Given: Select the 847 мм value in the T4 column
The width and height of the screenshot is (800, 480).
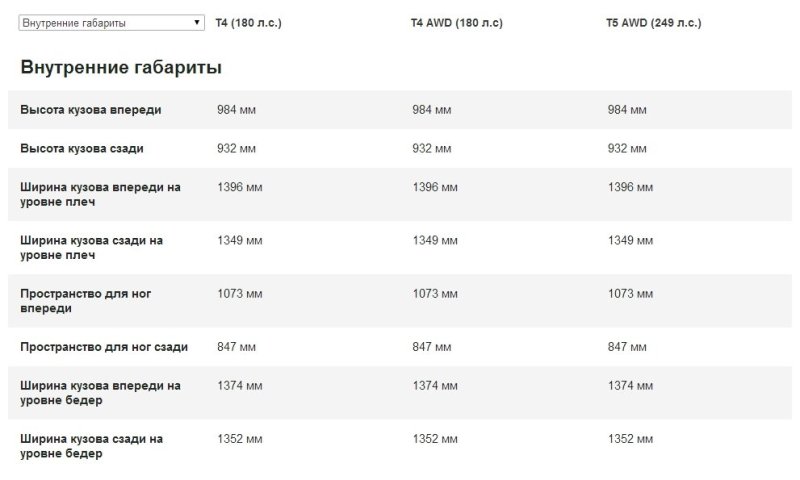Looking at the screenshot, I should (236, 346).
